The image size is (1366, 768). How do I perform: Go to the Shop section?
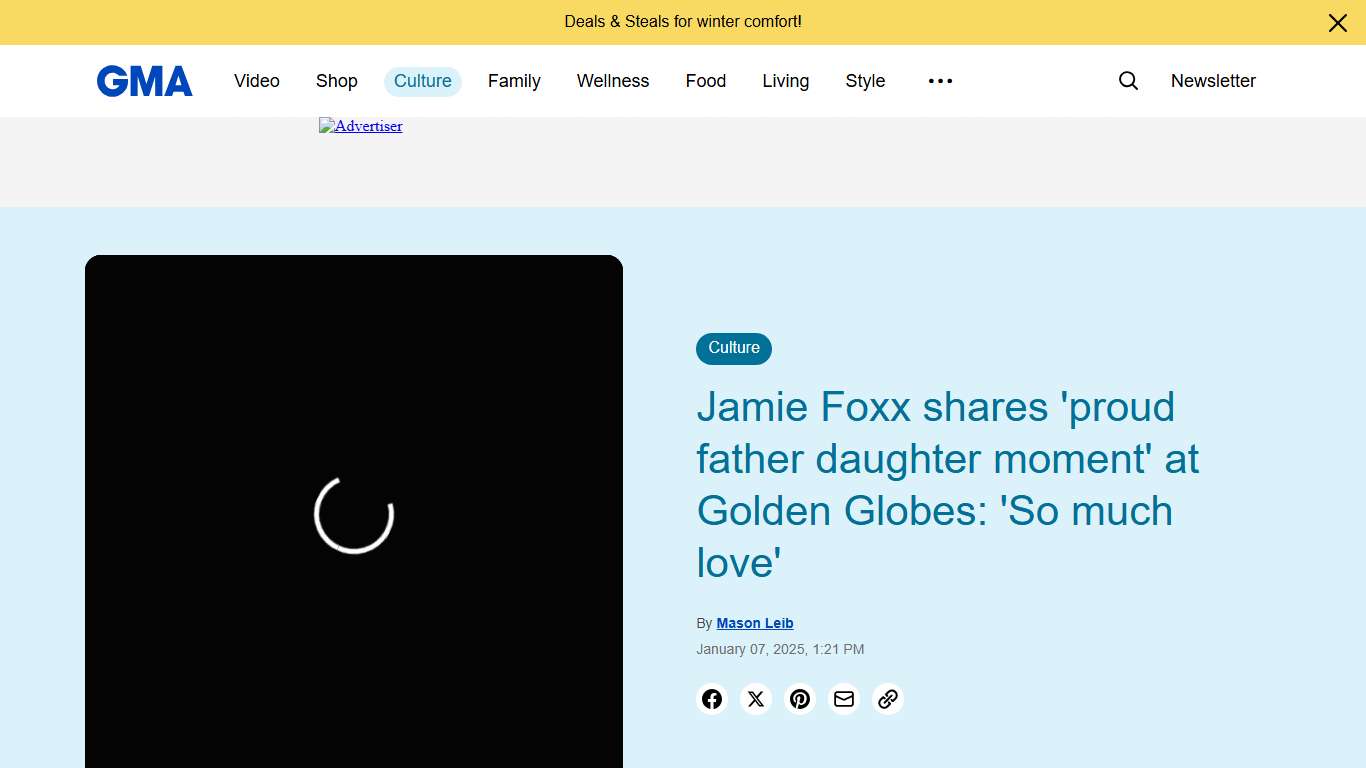coord(336,81)
